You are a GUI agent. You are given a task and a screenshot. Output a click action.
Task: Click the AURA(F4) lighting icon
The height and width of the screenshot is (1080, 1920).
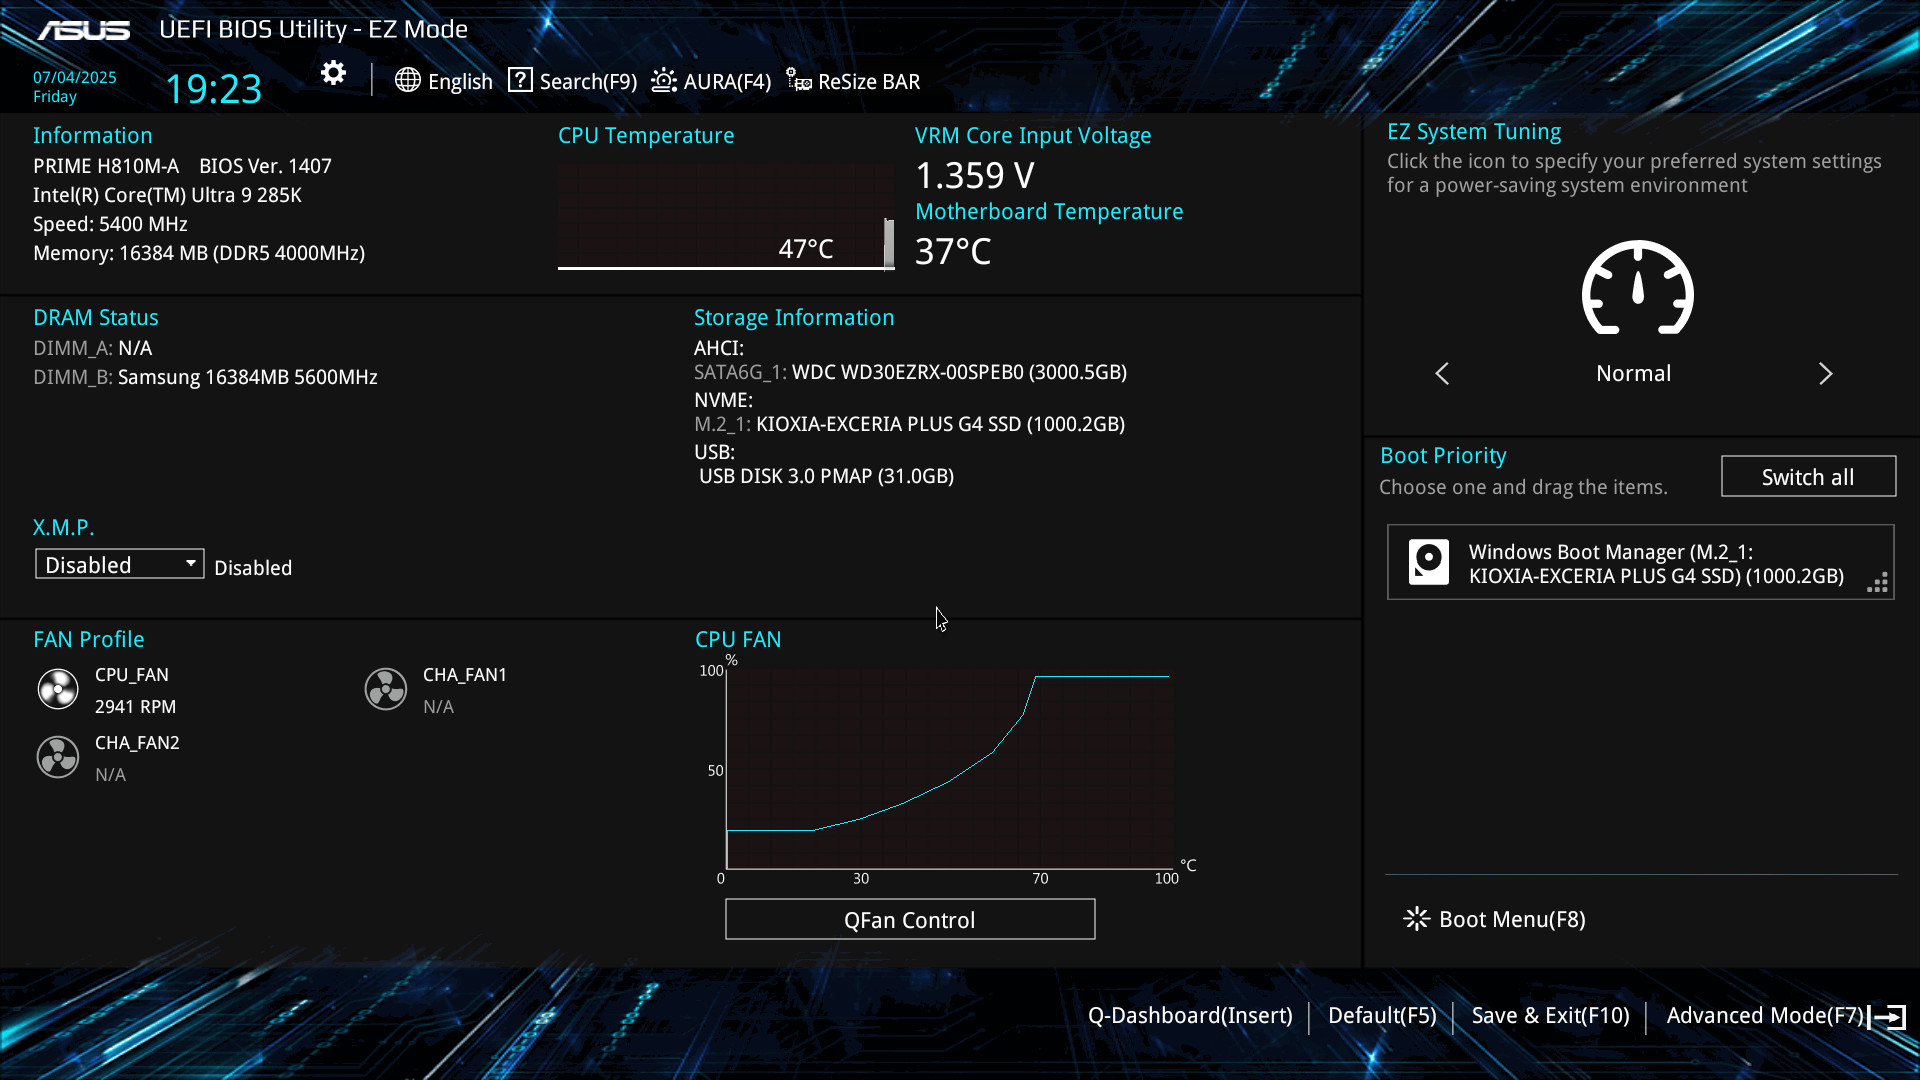[x=664, y=80]
